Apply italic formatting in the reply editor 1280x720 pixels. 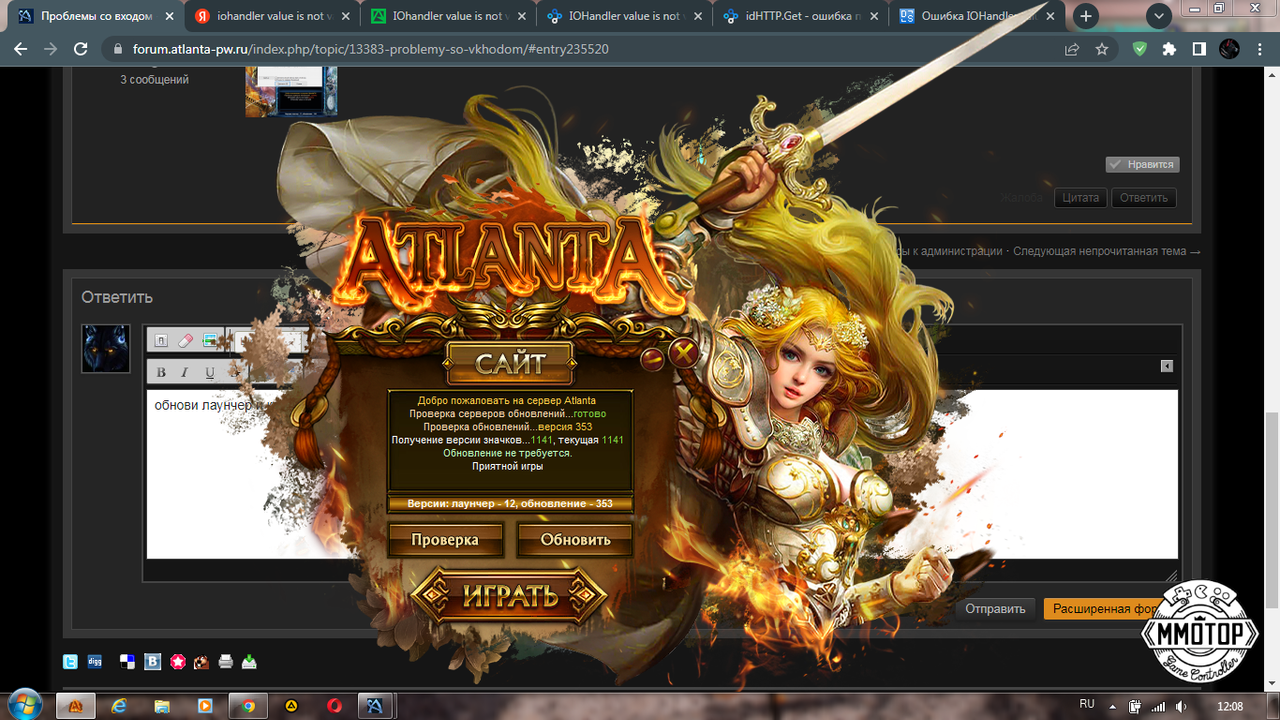click(x=185, y=372)
